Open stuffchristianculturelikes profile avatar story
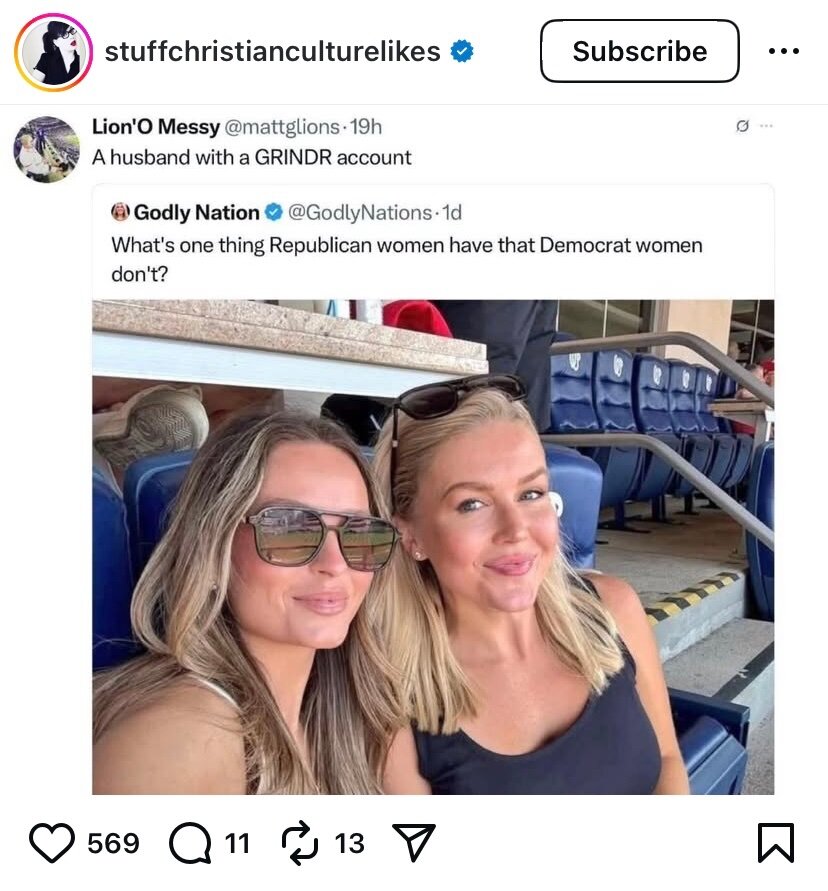This screenshot has height=891, width=828. point(53,52)
